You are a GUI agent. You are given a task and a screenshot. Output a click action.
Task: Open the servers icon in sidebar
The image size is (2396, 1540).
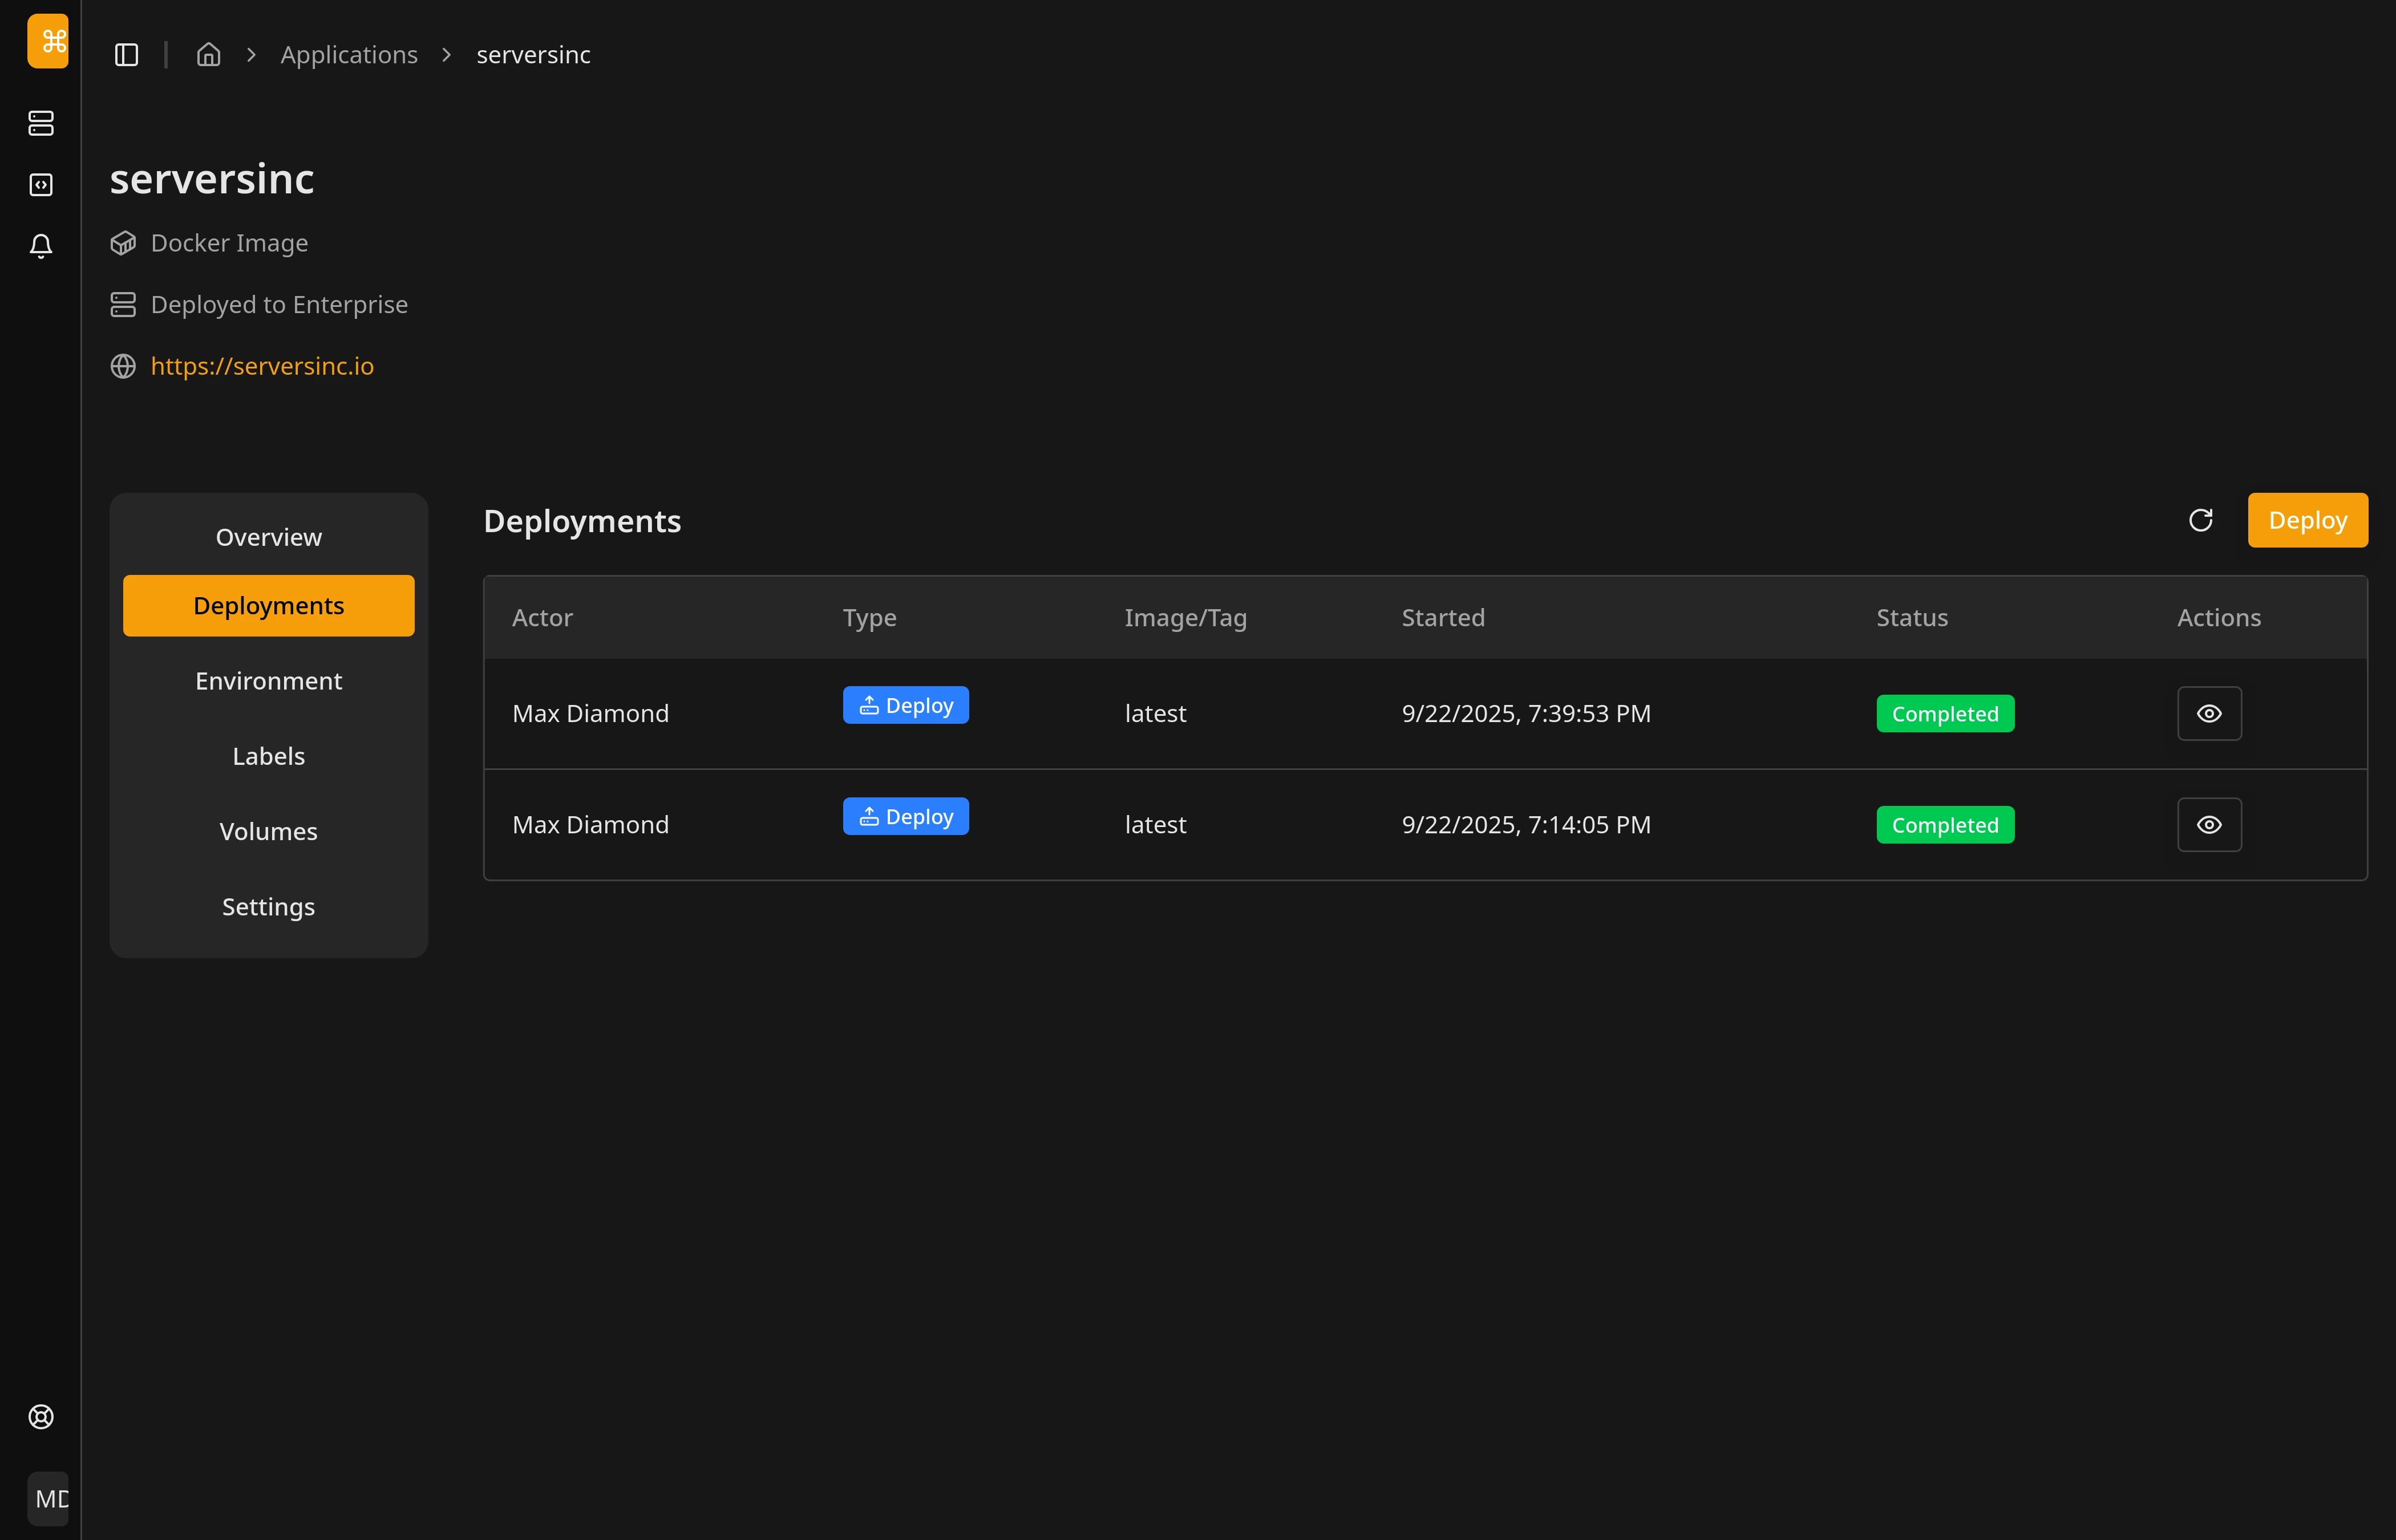click(41, 123)
